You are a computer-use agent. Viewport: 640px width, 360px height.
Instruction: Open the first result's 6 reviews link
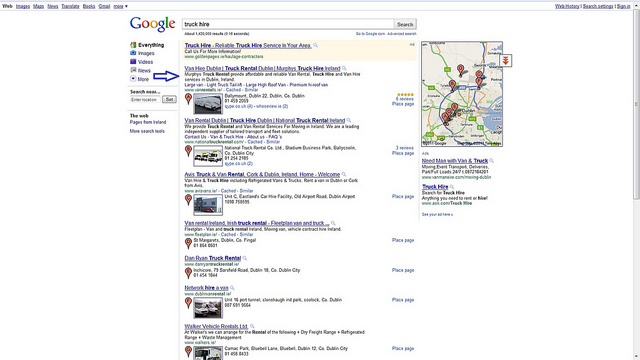click(x=404, y=99)
